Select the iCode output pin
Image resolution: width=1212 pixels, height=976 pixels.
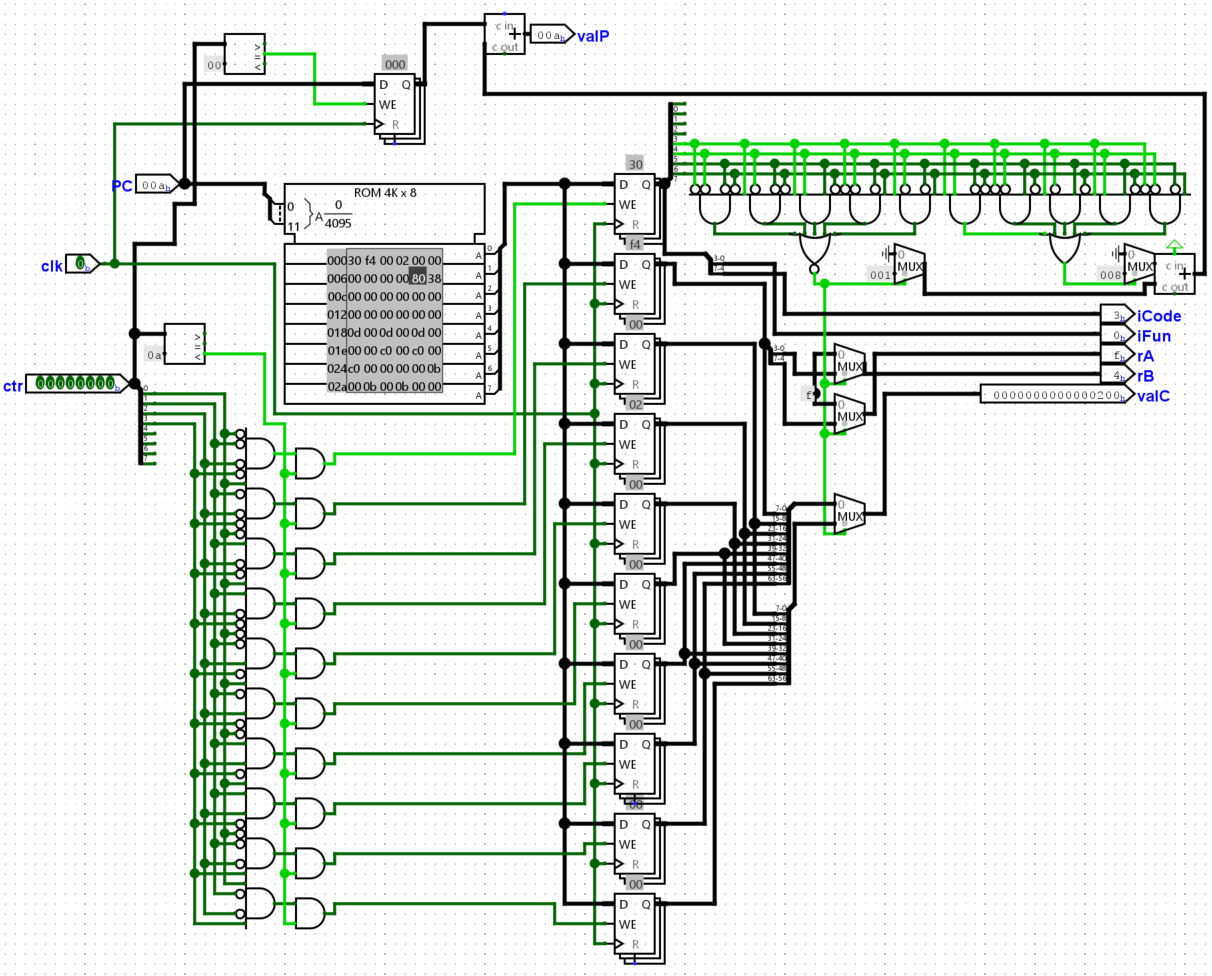1117,315
